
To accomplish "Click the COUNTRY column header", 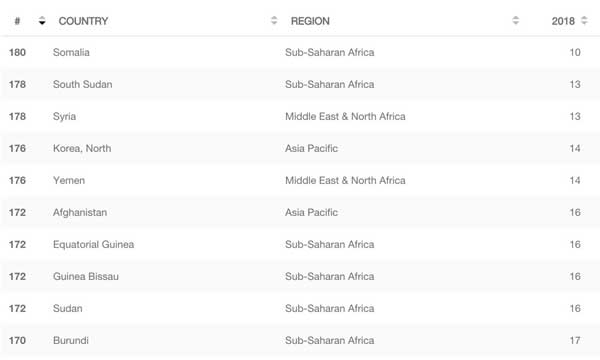I will click(x=83, y=21).
